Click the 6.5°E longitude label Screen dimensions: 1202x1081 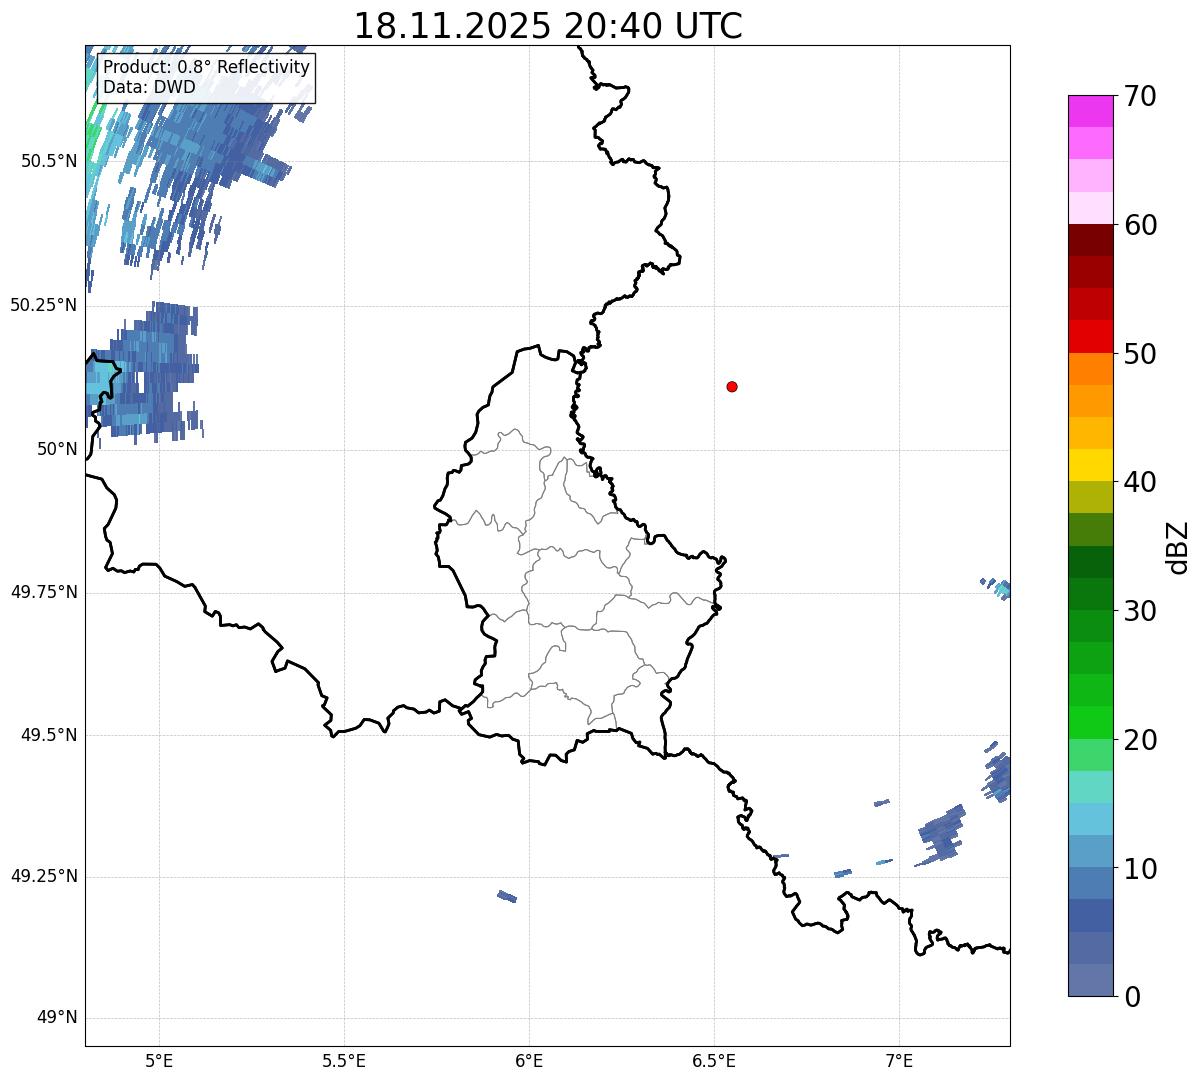coord(714,1060)
